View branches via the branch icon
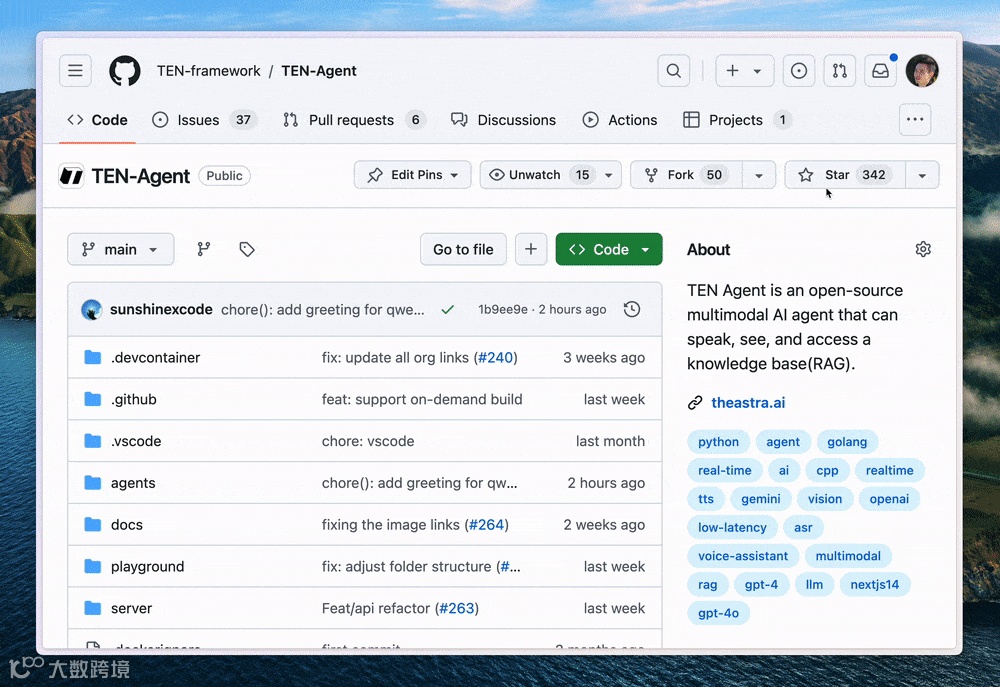The height and width of the screenshot is (687, 1000). [203, 249]
